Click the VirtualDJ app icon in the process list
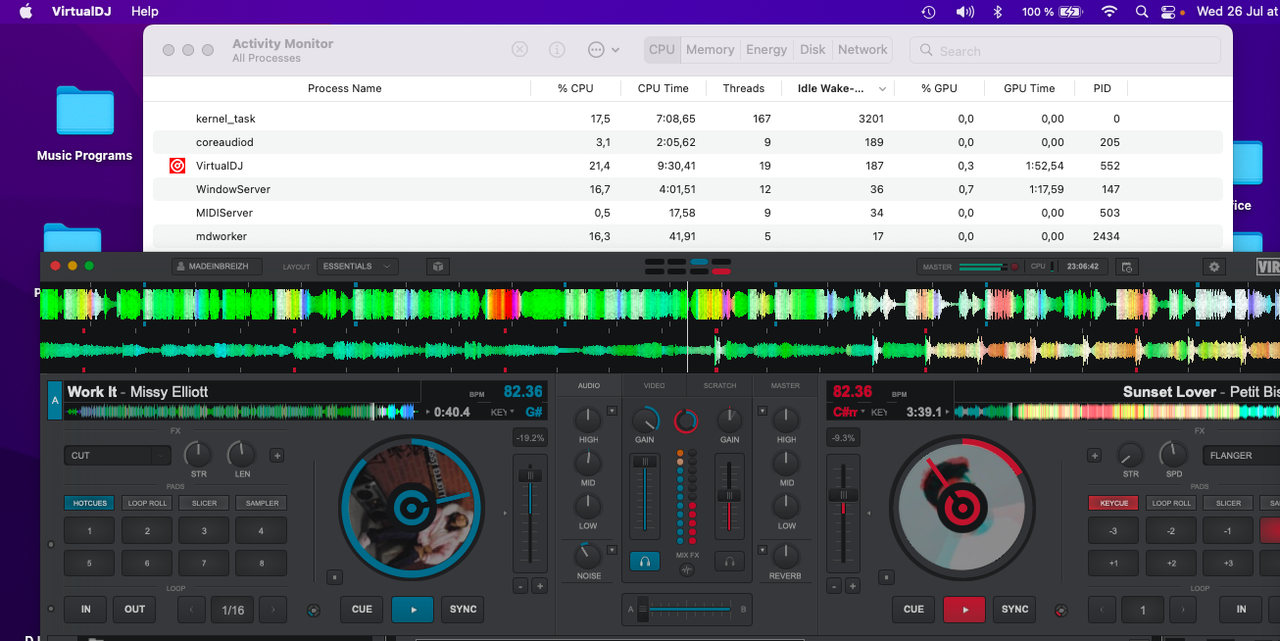1280x641 pixels. tap(177, 166)
